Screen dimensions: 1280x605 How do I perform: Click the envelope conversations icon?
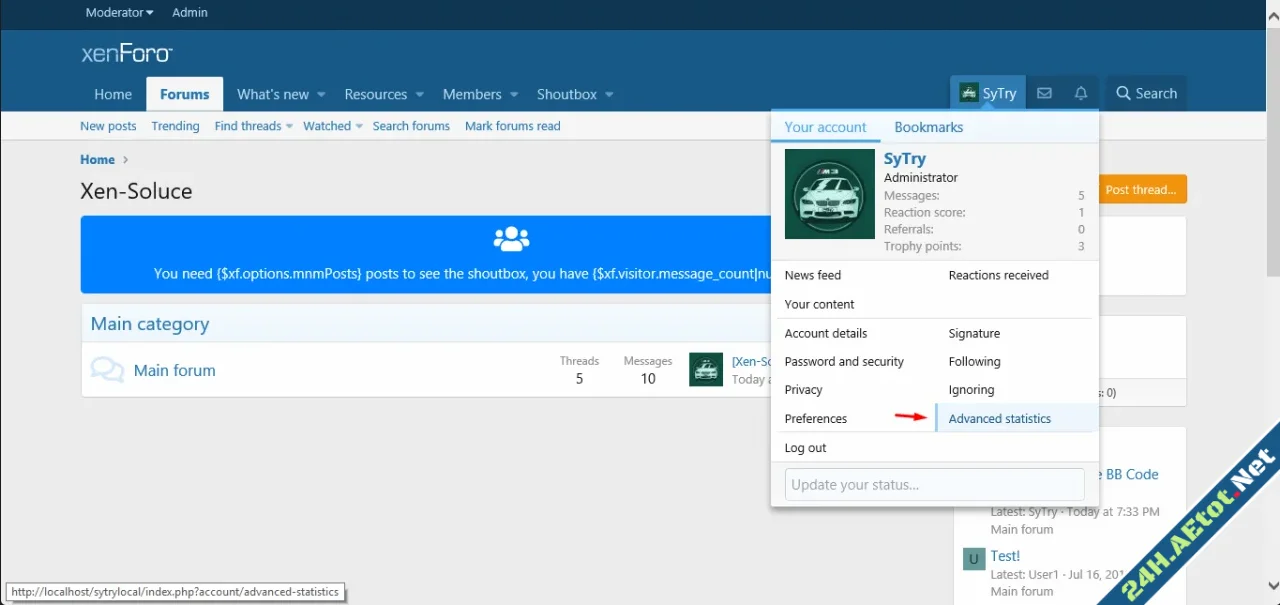[x=1044, y=93]
